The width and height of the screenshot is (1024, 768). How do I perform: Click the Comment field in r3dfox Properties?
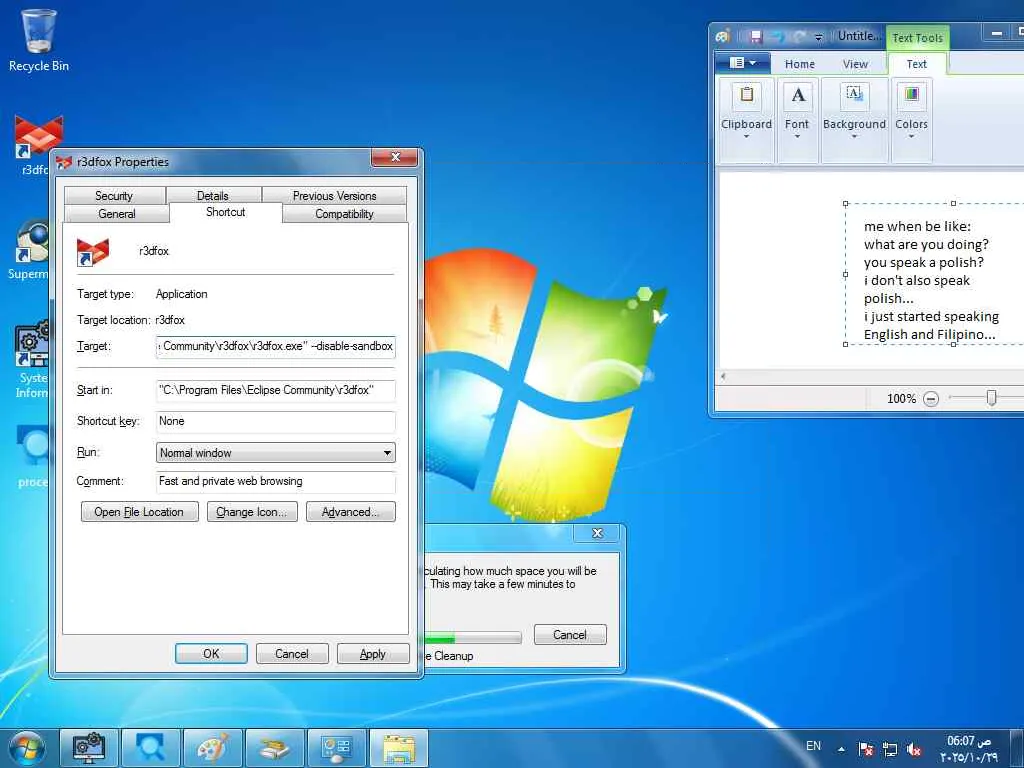(276, 481)
